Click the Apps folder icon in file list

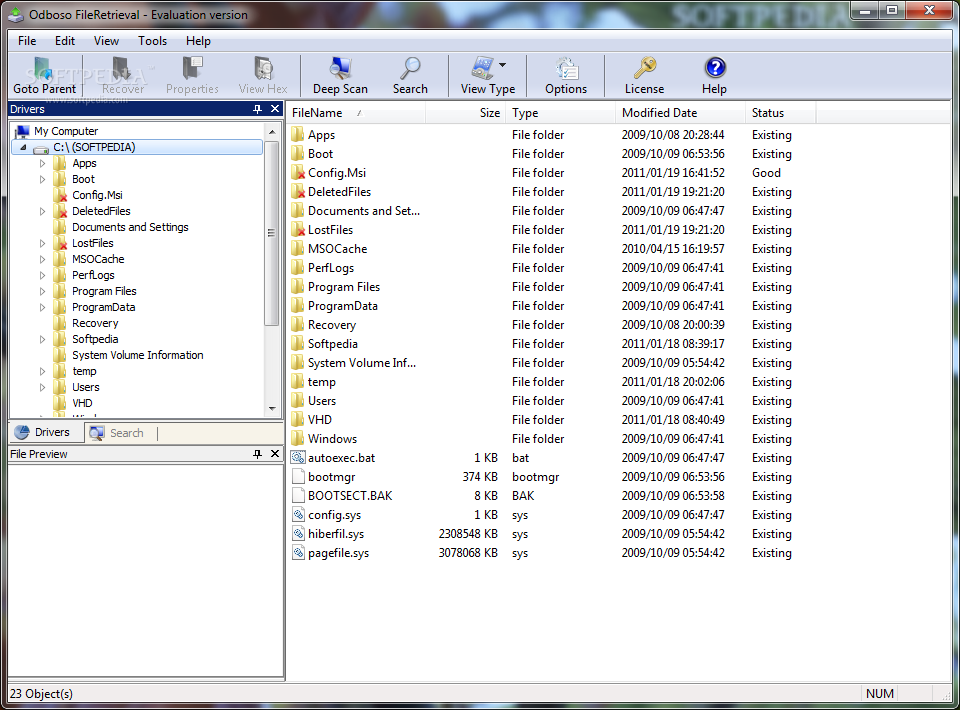point(298,135)
